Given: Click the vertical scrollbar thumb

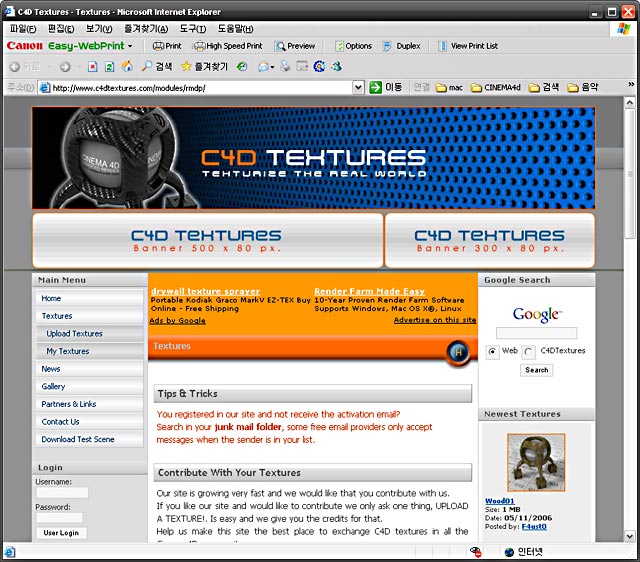Looking at the screenshot, I should coord(629,174).
